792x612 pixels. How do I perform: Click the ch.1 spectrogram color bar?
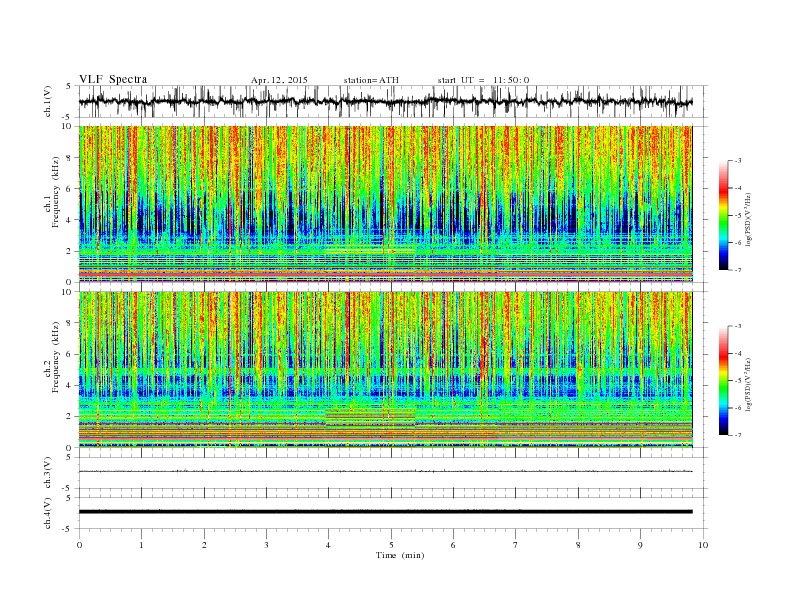(x=723, y=216)
